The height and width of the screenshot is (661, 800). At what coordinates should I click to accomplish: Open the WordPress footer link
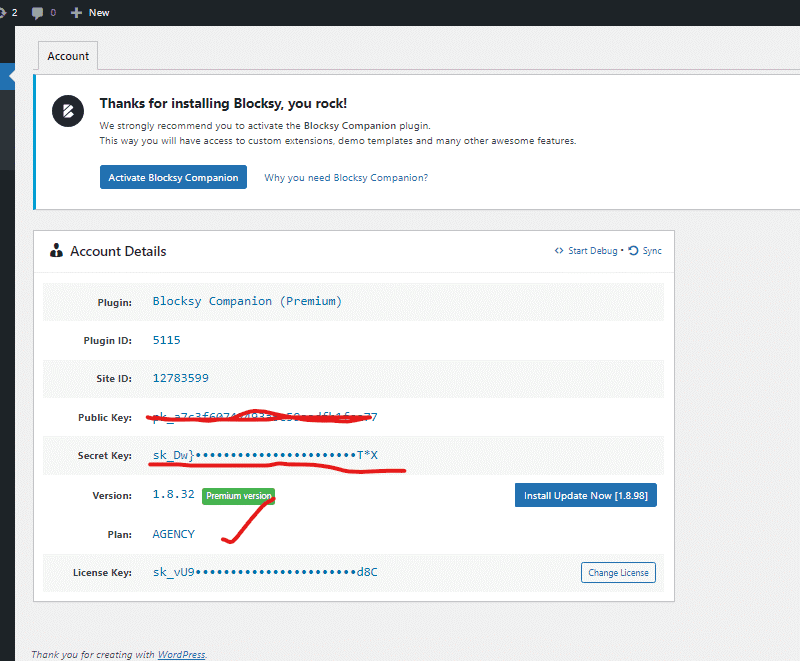(181, 654)
